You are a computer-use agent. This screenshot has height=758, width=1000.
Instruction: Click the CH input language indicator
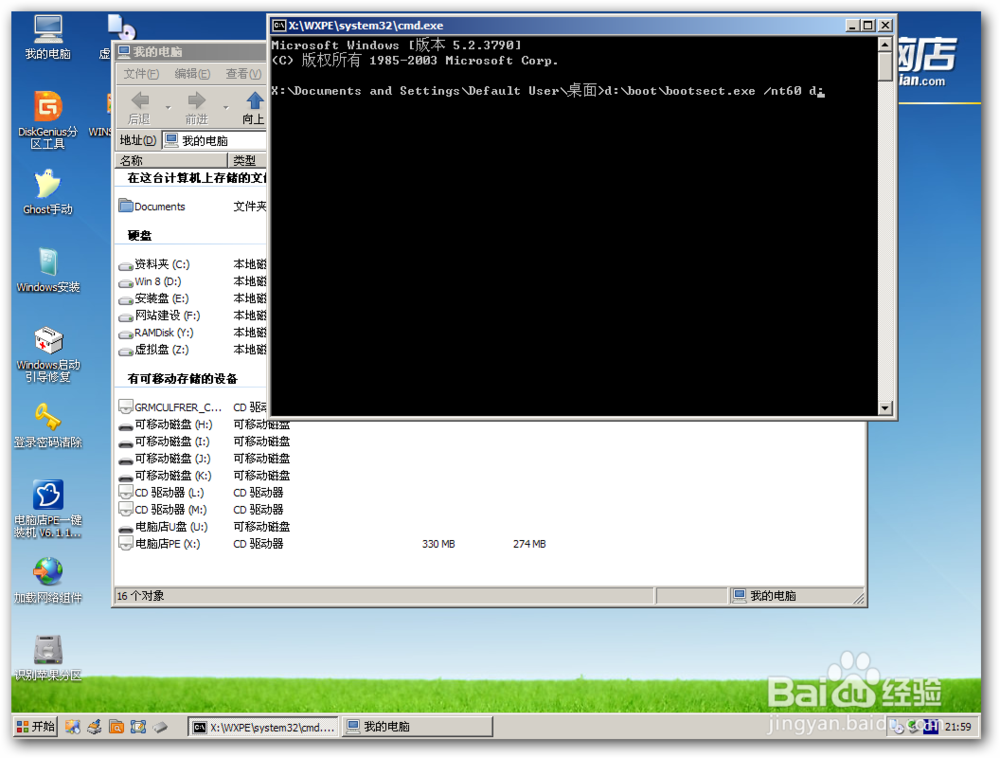(x=930, y=727)
